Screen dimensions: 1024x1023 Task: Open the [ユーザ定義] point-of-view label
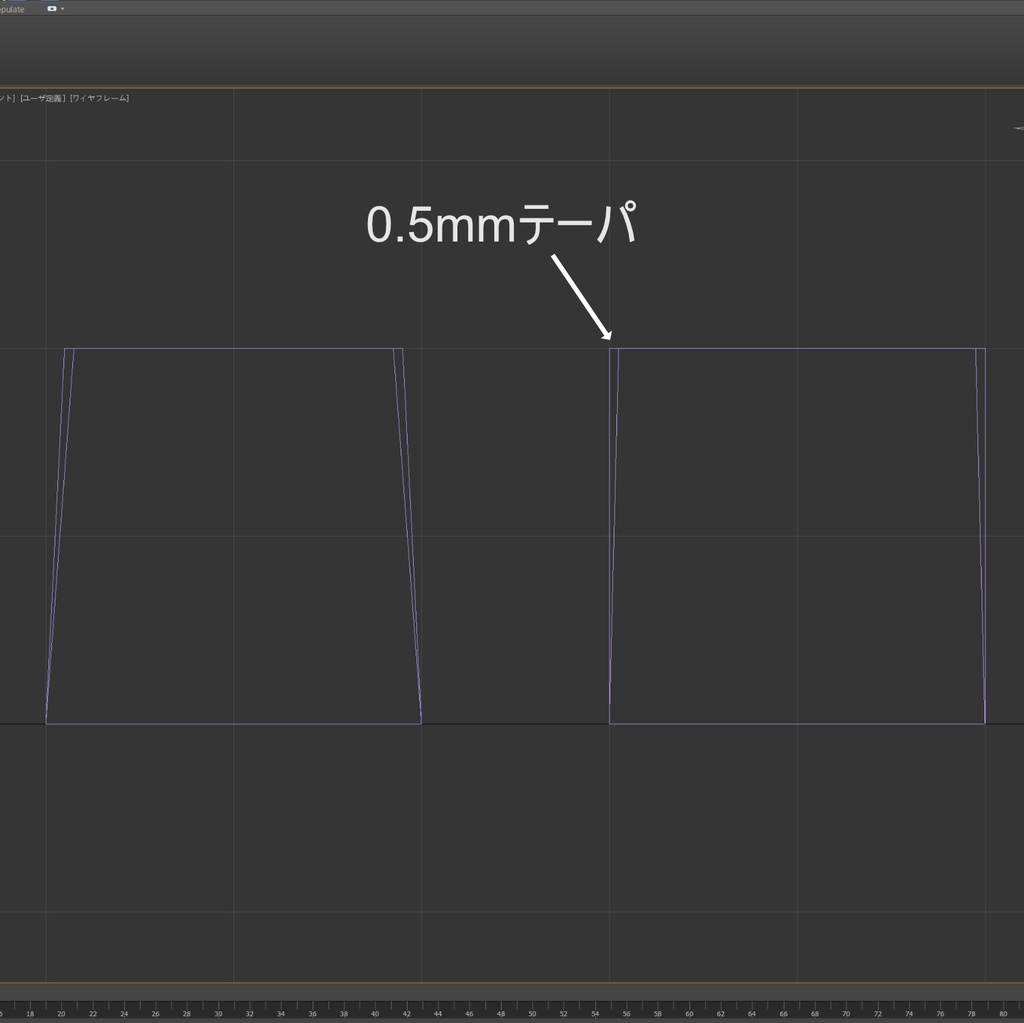42,99
